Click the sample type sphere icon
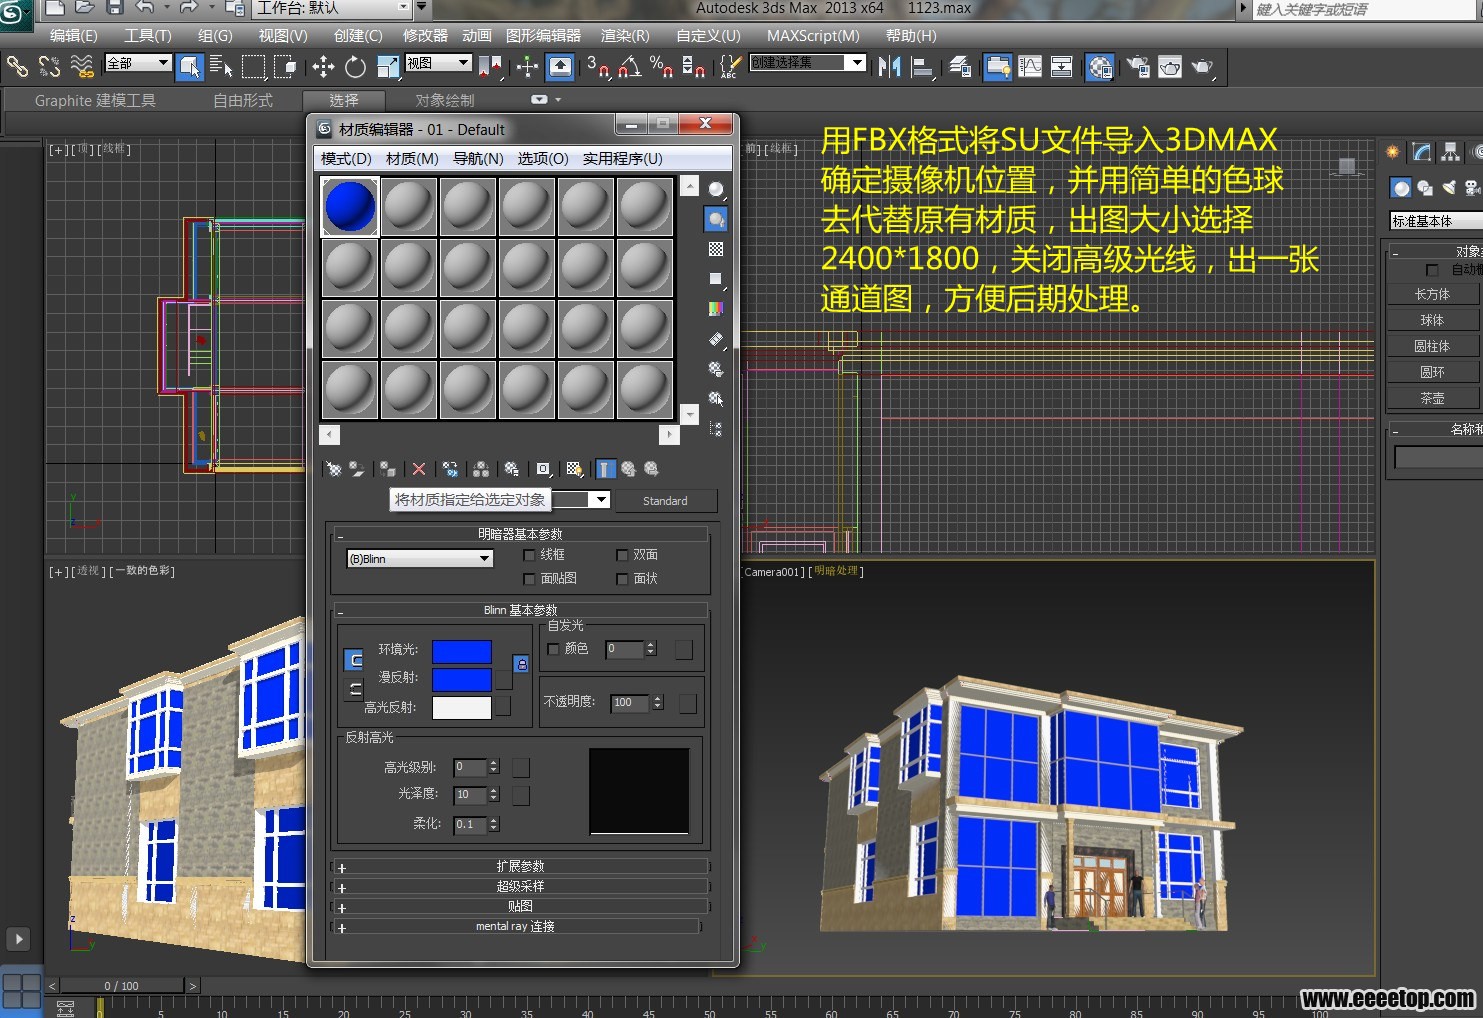 click(x=716, y=189)
